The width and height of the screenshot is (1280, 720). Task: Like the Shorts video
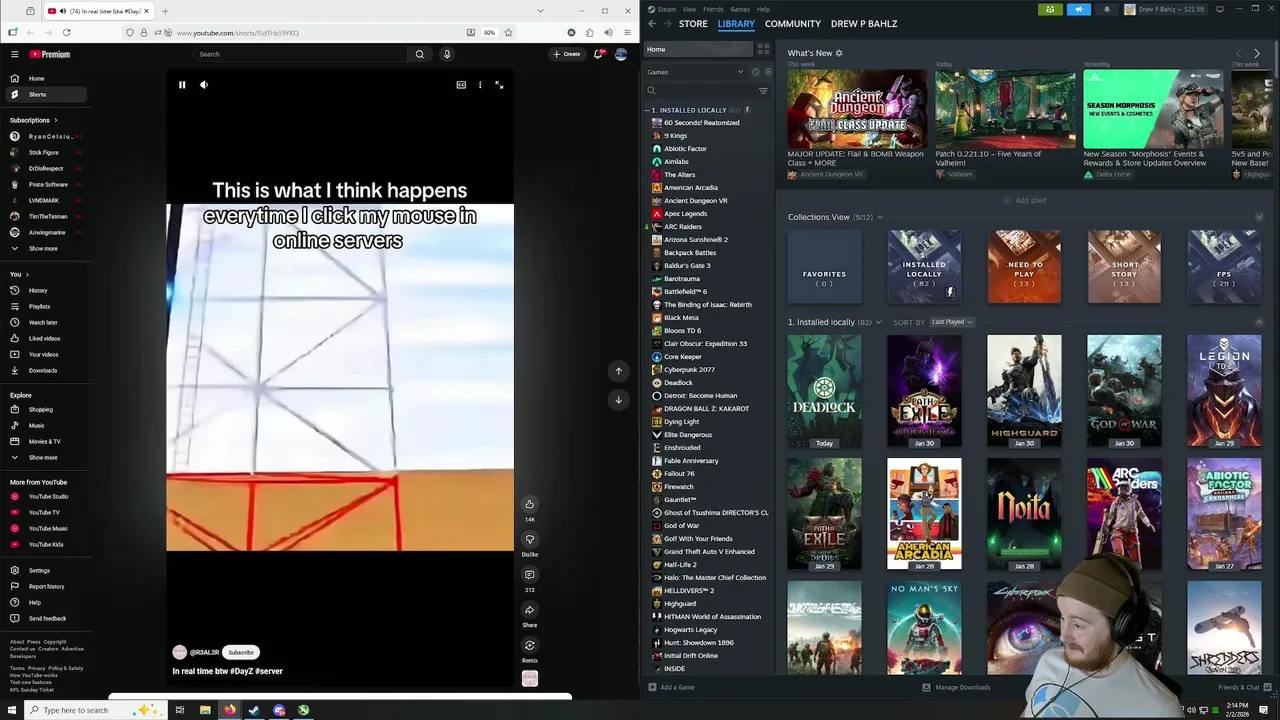coord(530,504)
